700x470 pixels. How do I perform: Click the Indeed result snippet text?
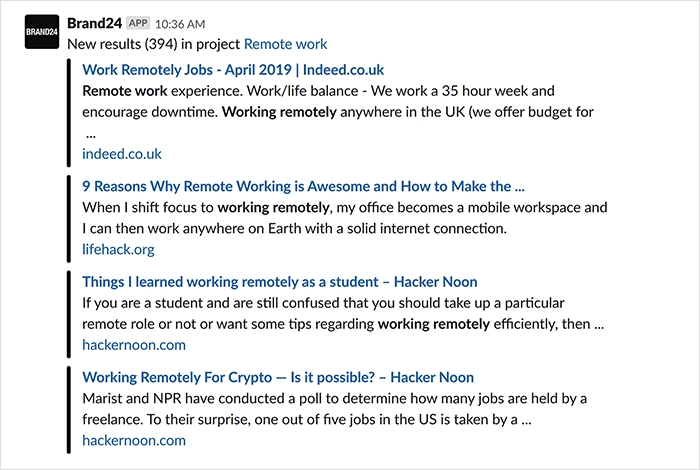click(x=338, y=112)
